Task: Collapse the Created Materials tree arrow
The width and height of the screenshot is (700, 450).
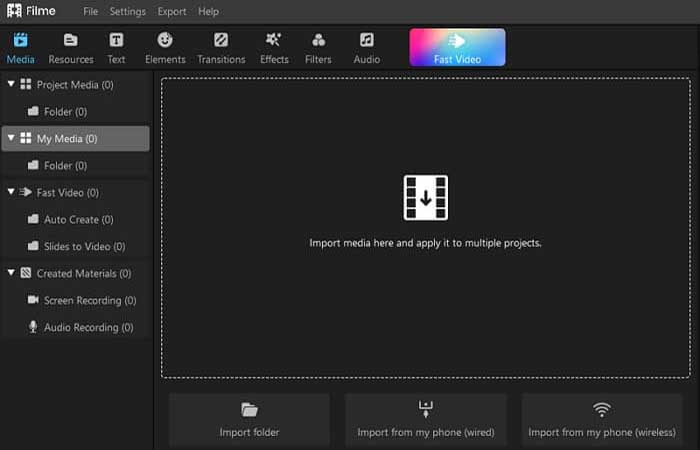Action: tap(11, 272)
